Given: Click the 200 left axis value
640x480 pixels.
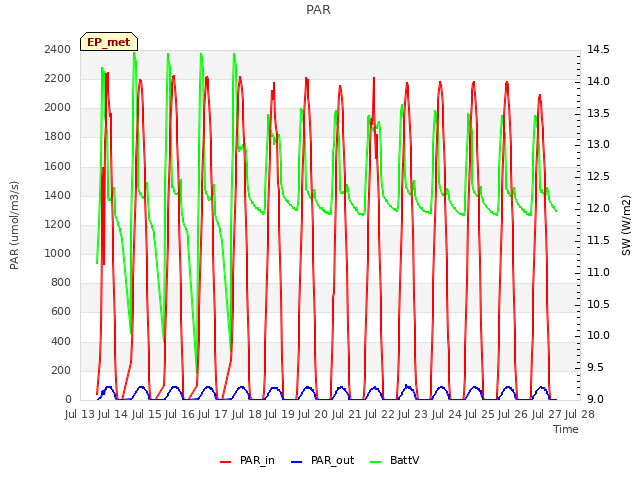Looking at the screenshot, I should coord(61,370).
